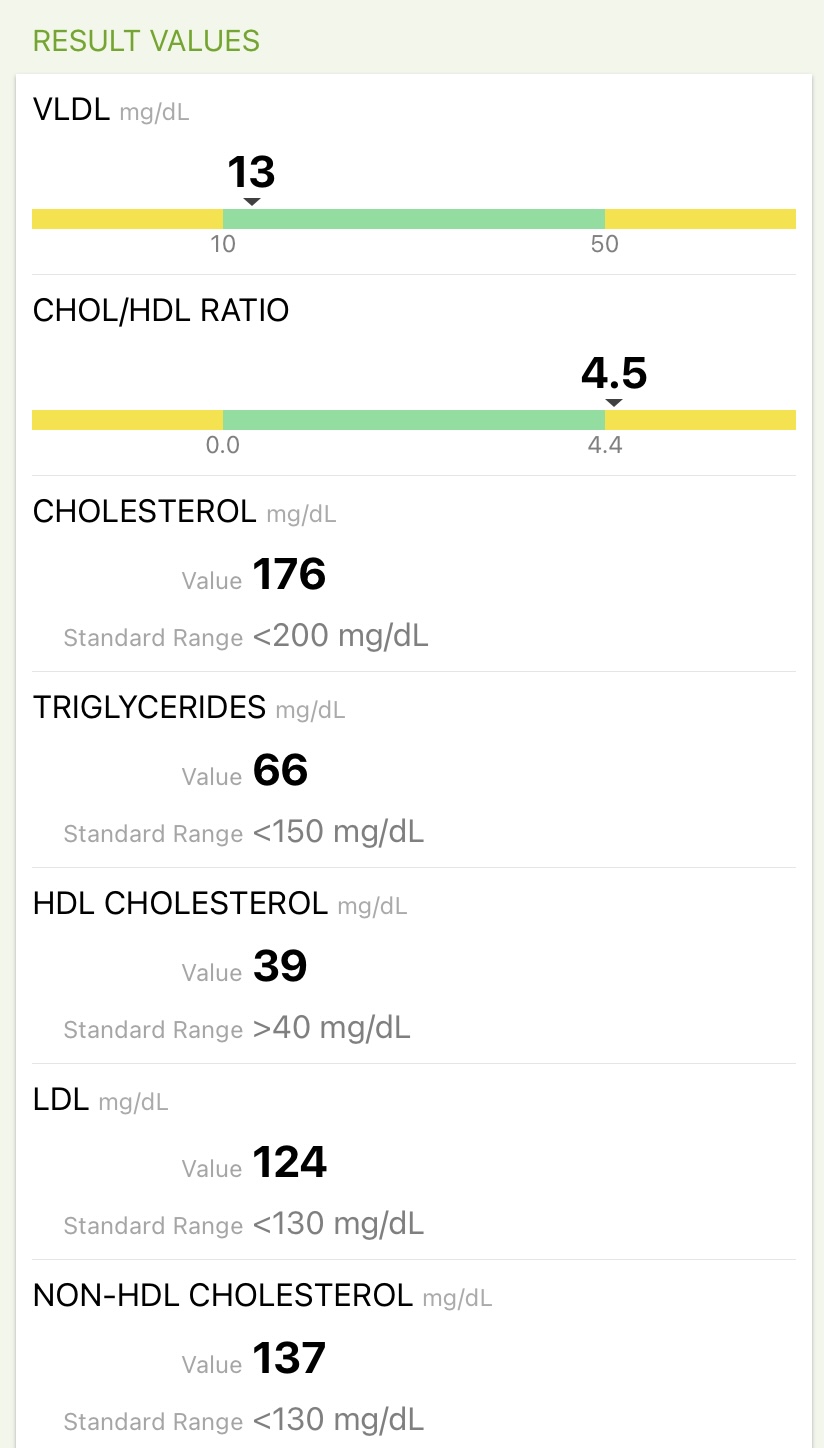
Task: Tap the LDL value 124
Action: [x=289, y=1163]
